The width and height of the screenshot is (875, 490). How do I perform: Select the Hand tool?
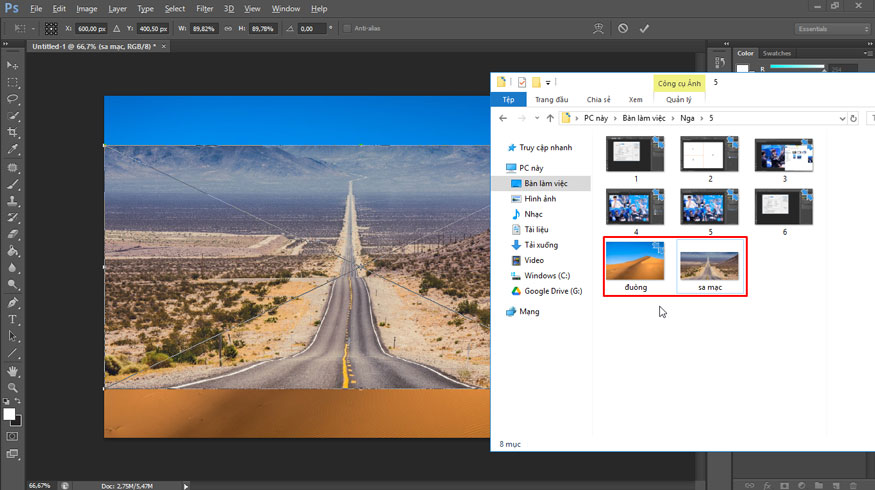pos(13,370)
